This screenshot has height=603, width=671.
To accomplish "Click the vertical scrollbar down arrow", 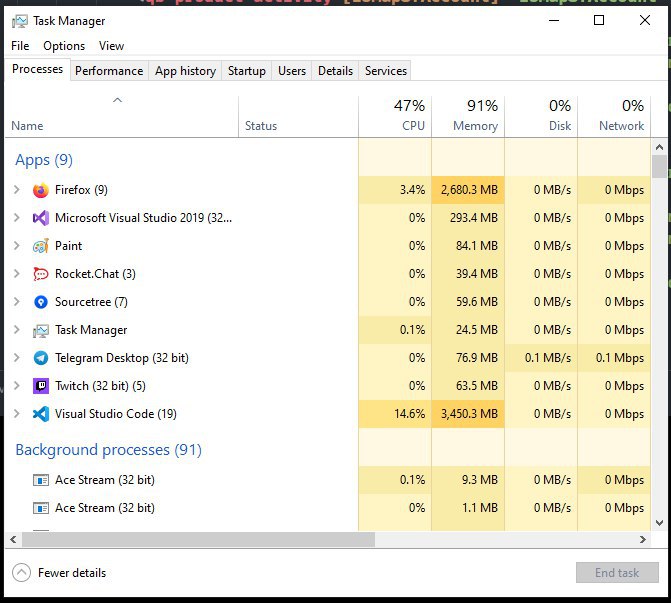I will [x=659, y=523].
